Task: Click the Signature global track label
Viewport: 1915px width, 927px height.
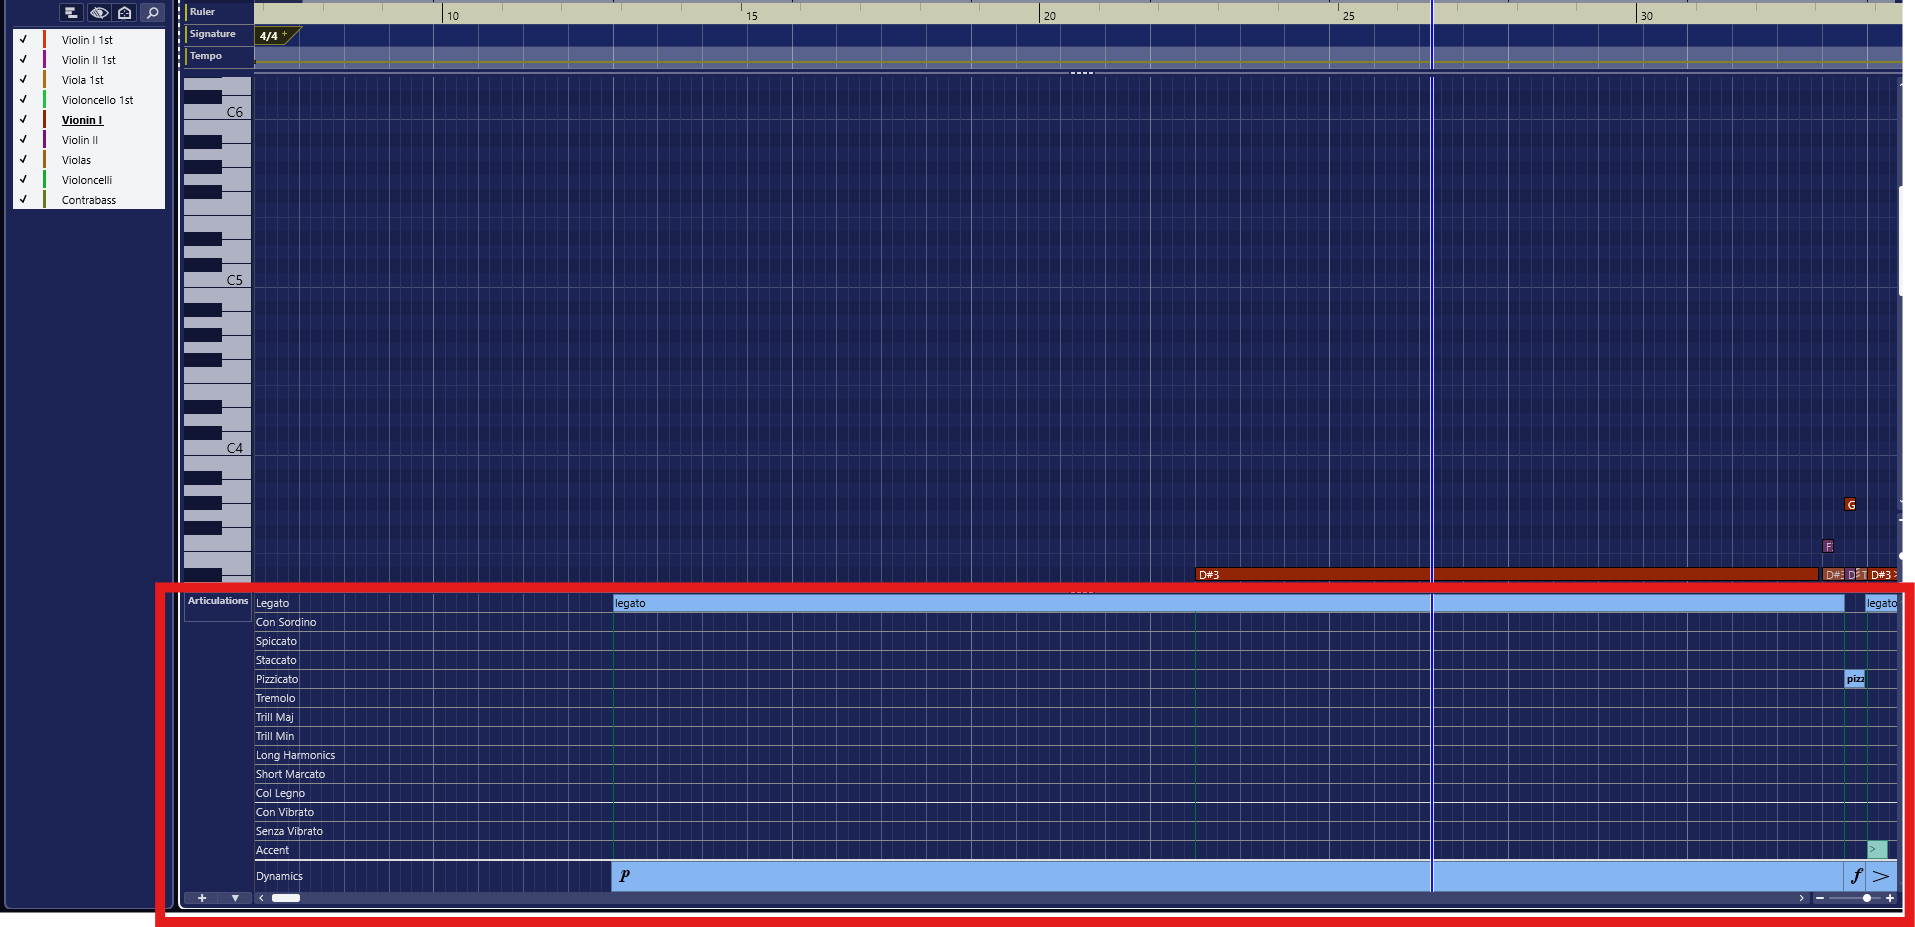Action: 213,34
